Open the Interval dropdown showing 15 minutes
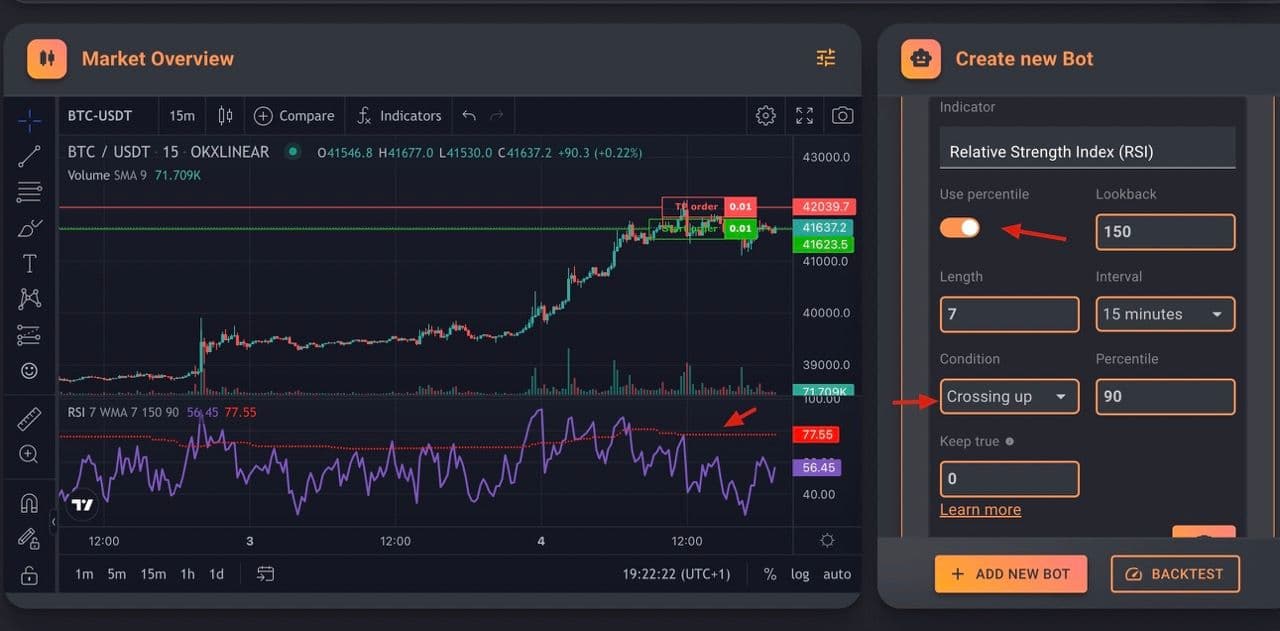This screenshot has height=631, width=1280. tap(1165, 314)
